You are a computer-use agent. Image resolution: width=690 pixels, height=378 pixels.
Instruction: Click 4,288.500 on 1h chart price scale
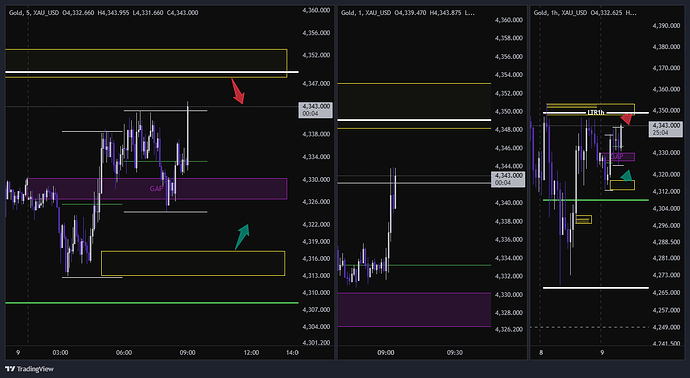click(667, 242)
